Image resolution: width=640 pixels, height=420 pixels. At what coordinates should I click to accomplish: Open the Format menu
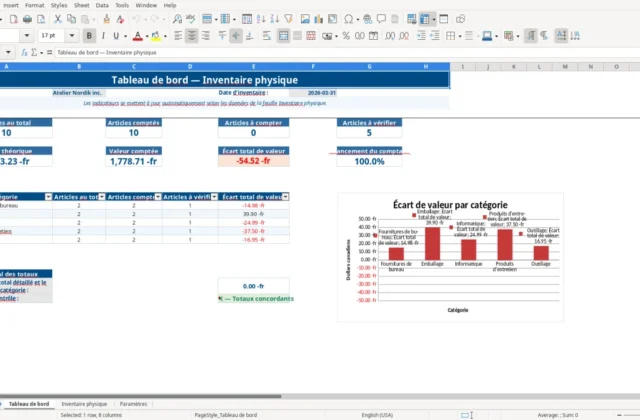(34, 5)
